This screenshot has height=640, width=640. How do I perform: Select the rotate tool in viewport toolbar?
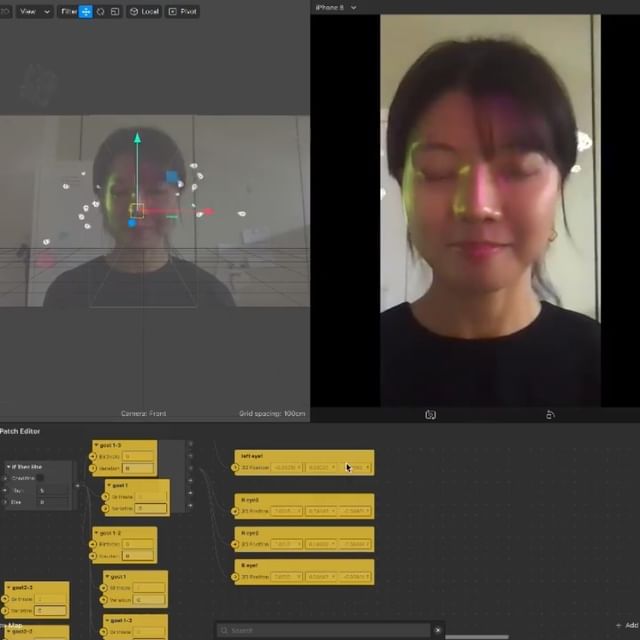coord(100,12)
